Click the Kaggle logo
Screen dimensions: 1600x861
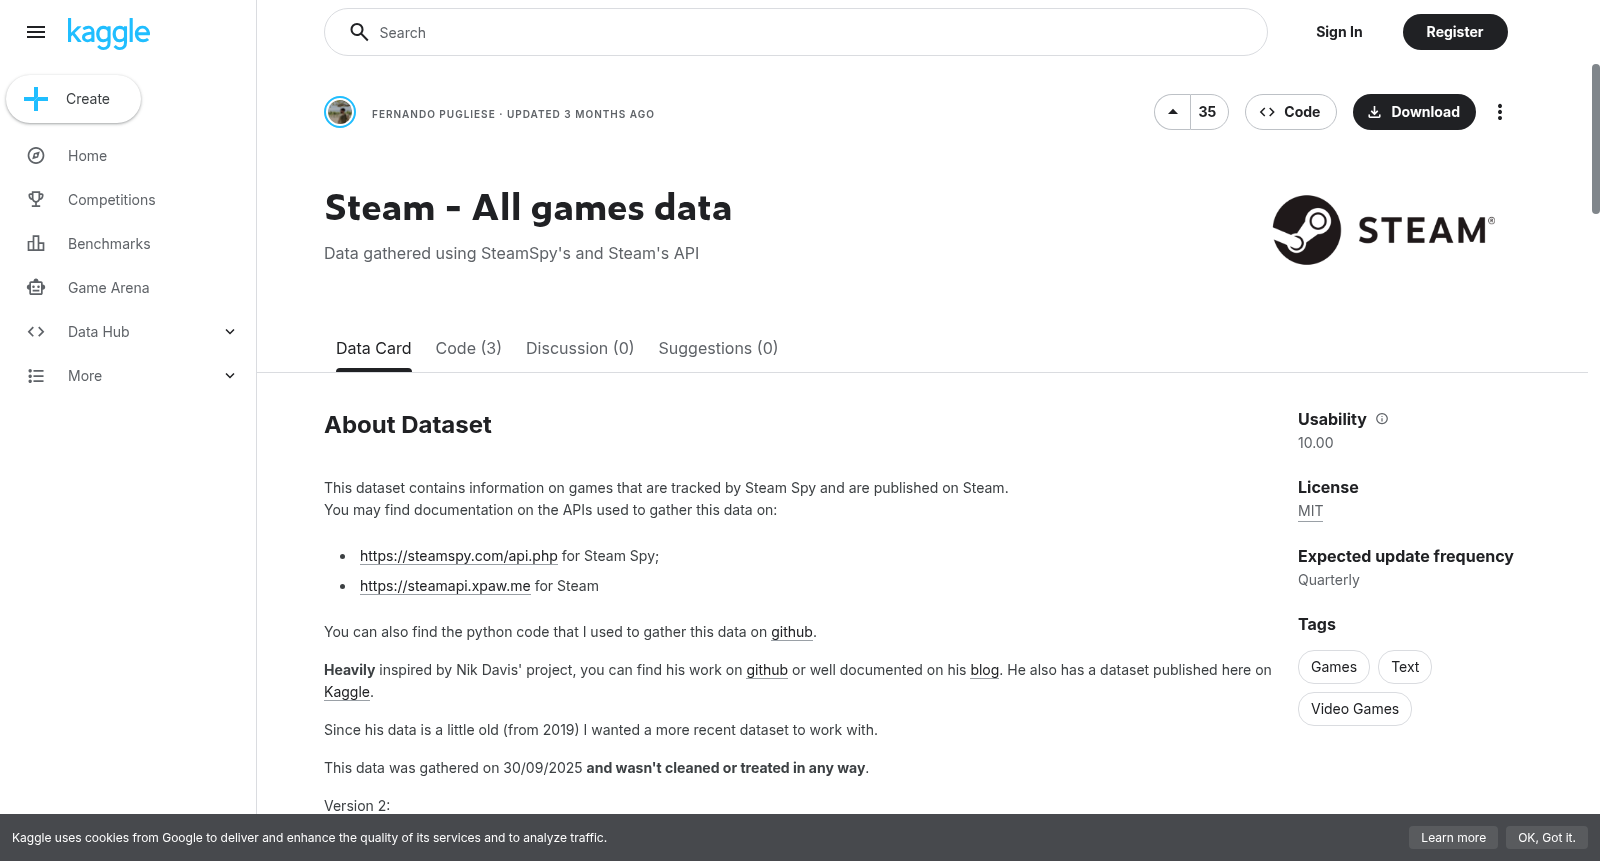pyautogui.click(x=108, y=33)
